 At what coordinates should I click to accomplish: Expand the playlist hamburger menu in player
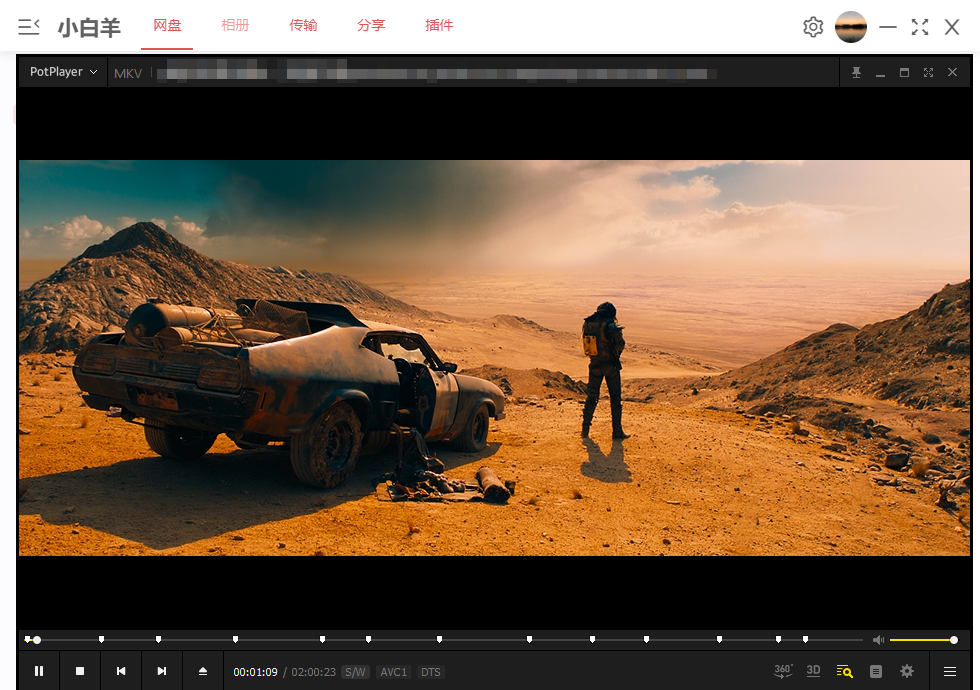[x=950, y=671]
